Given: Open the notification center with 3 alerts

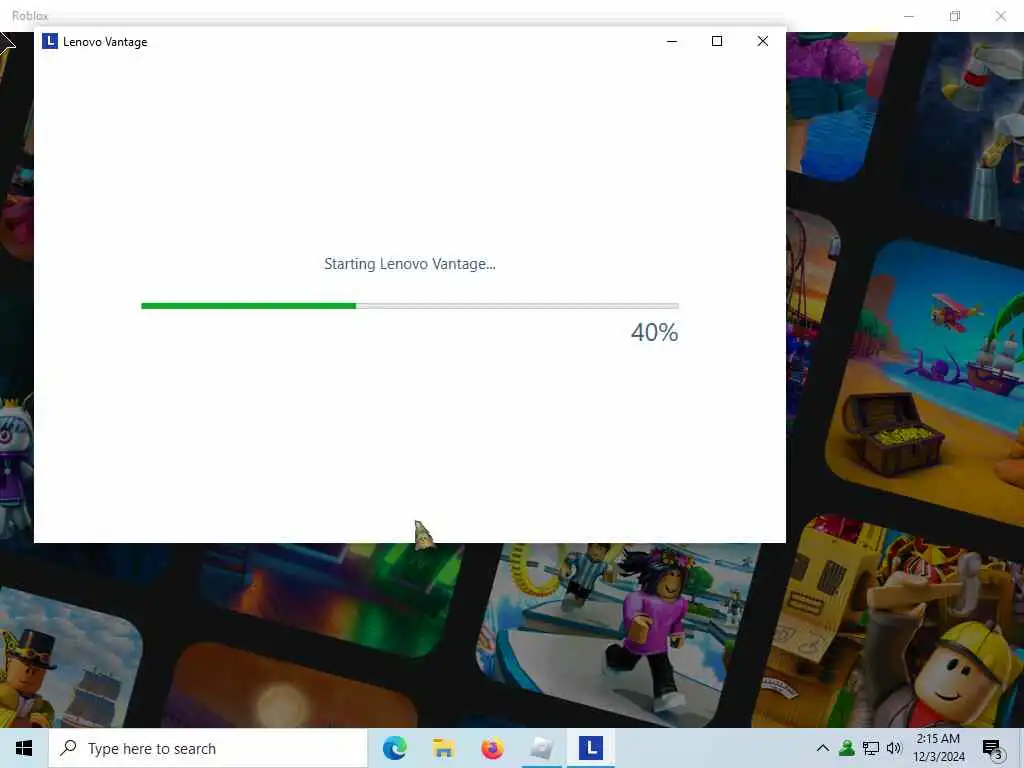Looking at the screenshot, I should point(992,749).
